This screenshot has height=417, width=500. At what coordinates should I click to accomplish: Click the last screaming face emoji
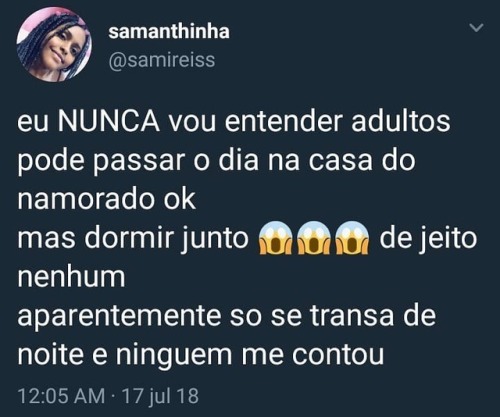click(x=352, y=238)
